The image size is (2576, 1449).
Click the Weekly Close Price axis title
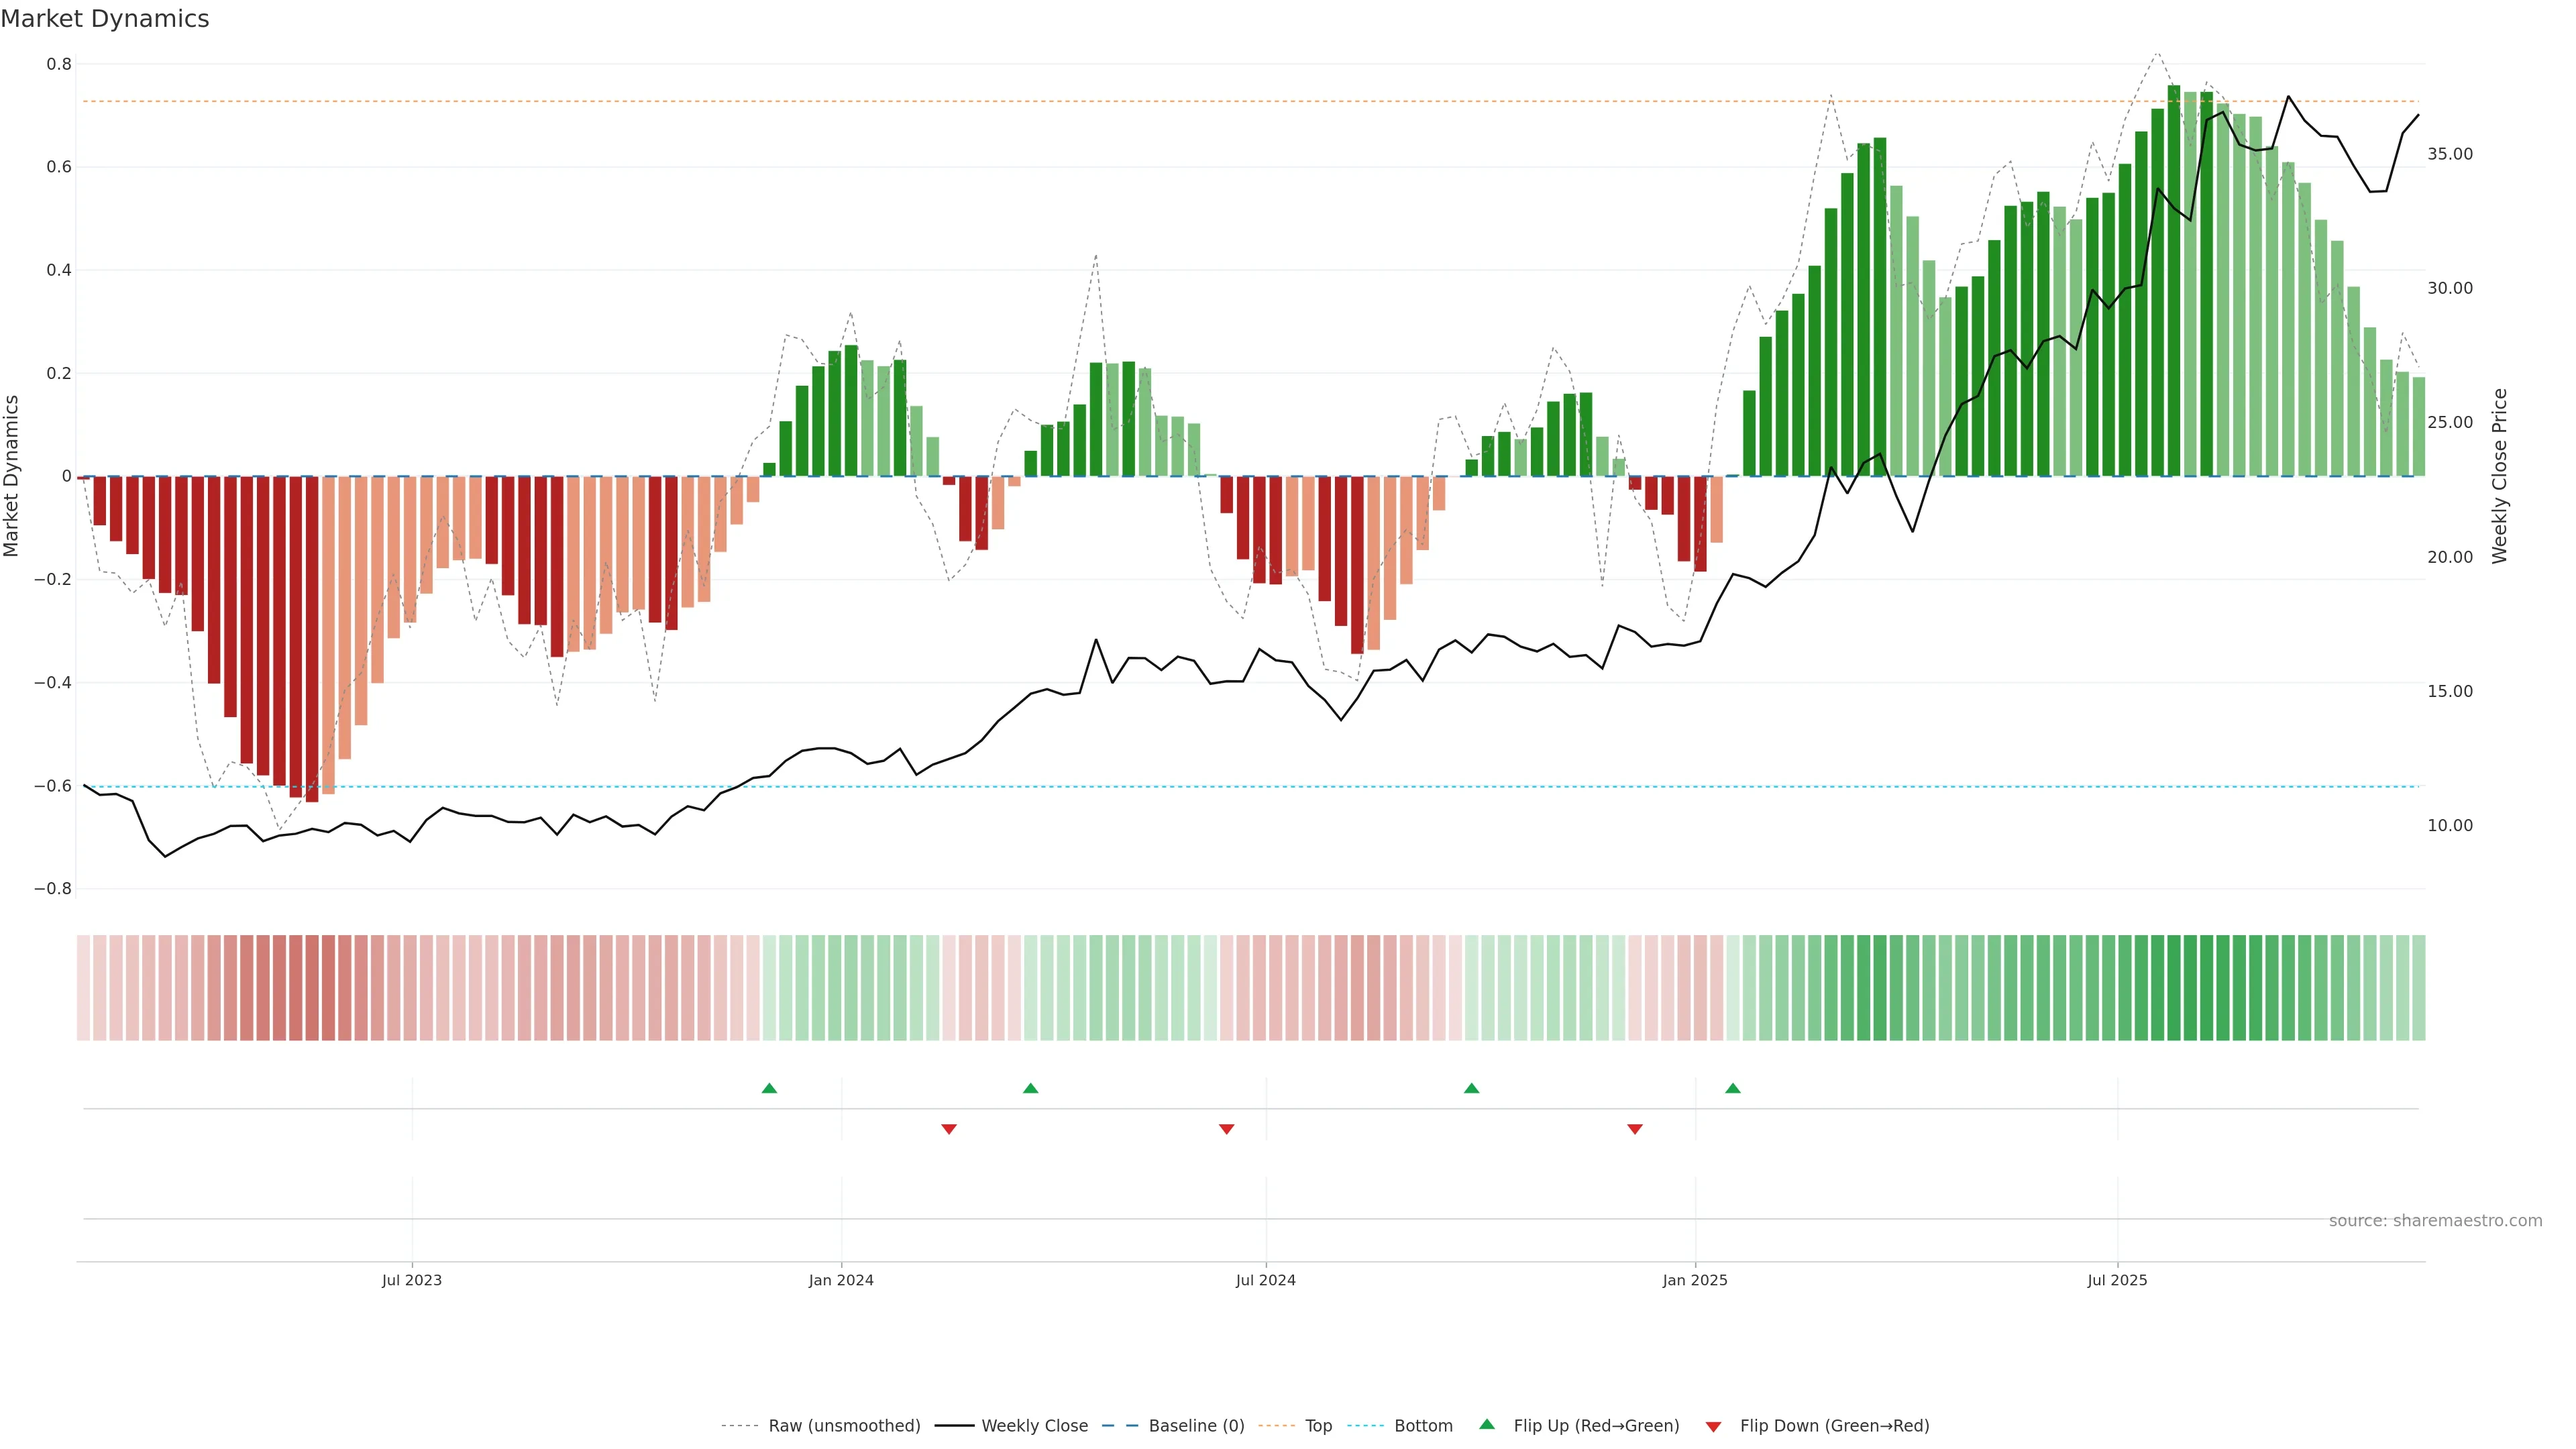2499,476
